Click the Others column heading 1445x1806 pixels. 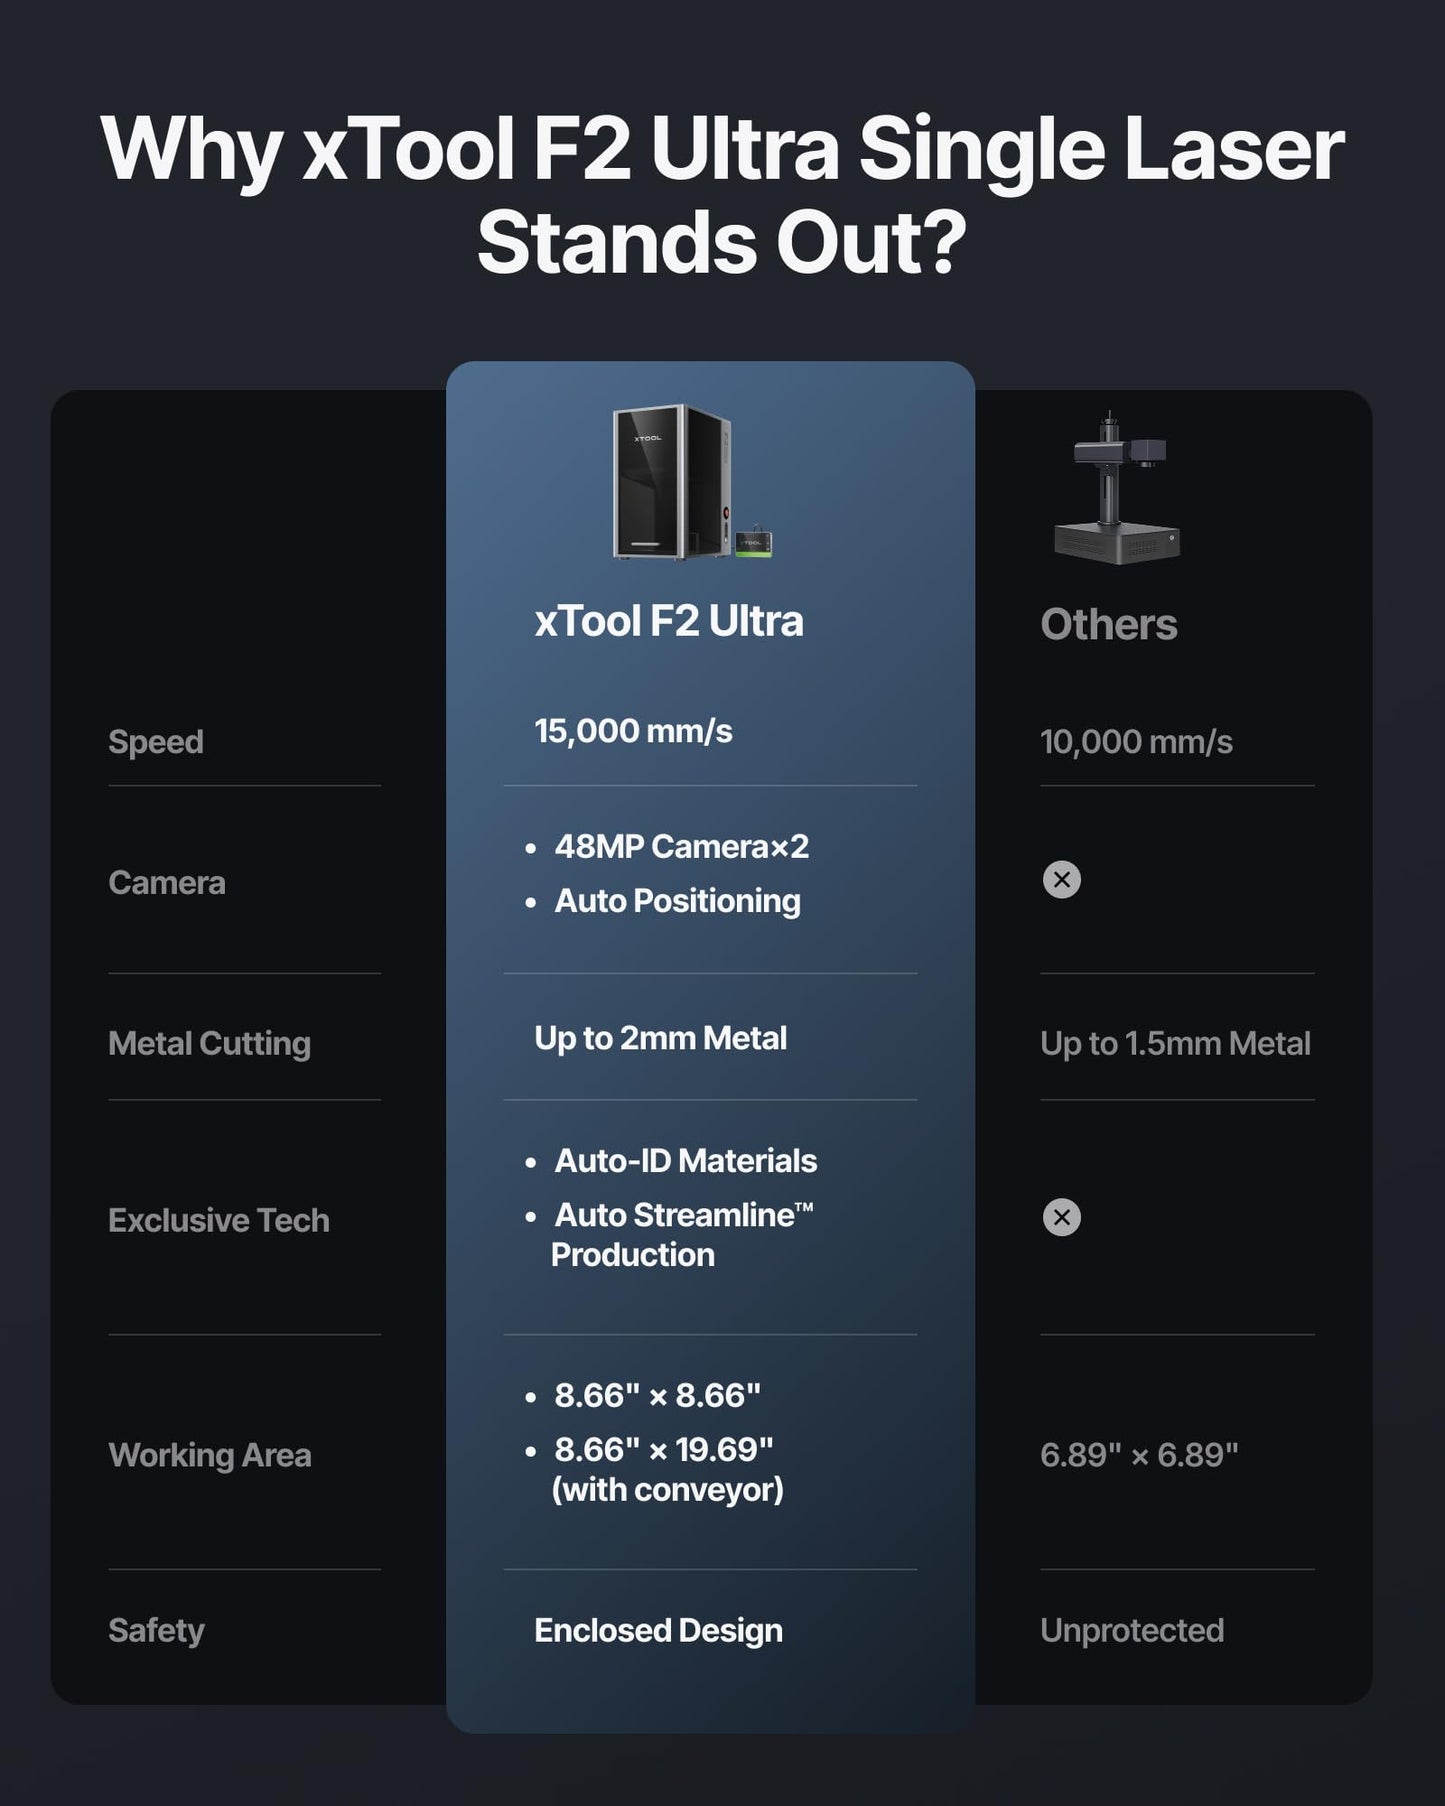[x=1108, y=624]
